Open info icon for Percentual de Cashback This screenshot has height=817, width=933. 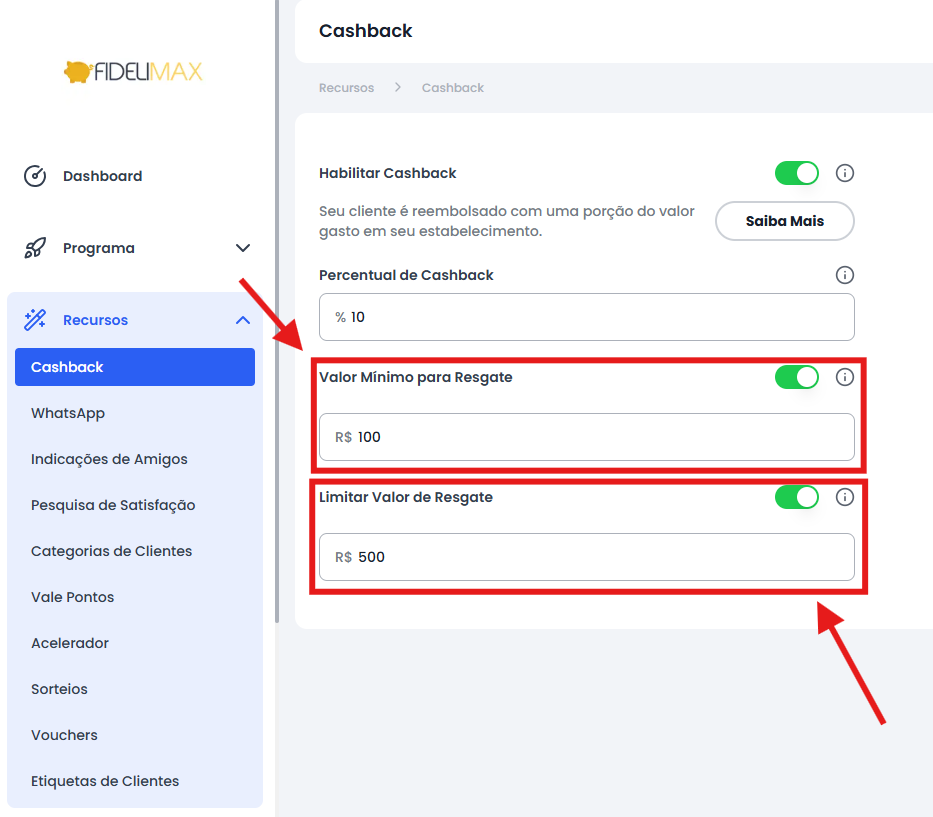tap(844, 275)
